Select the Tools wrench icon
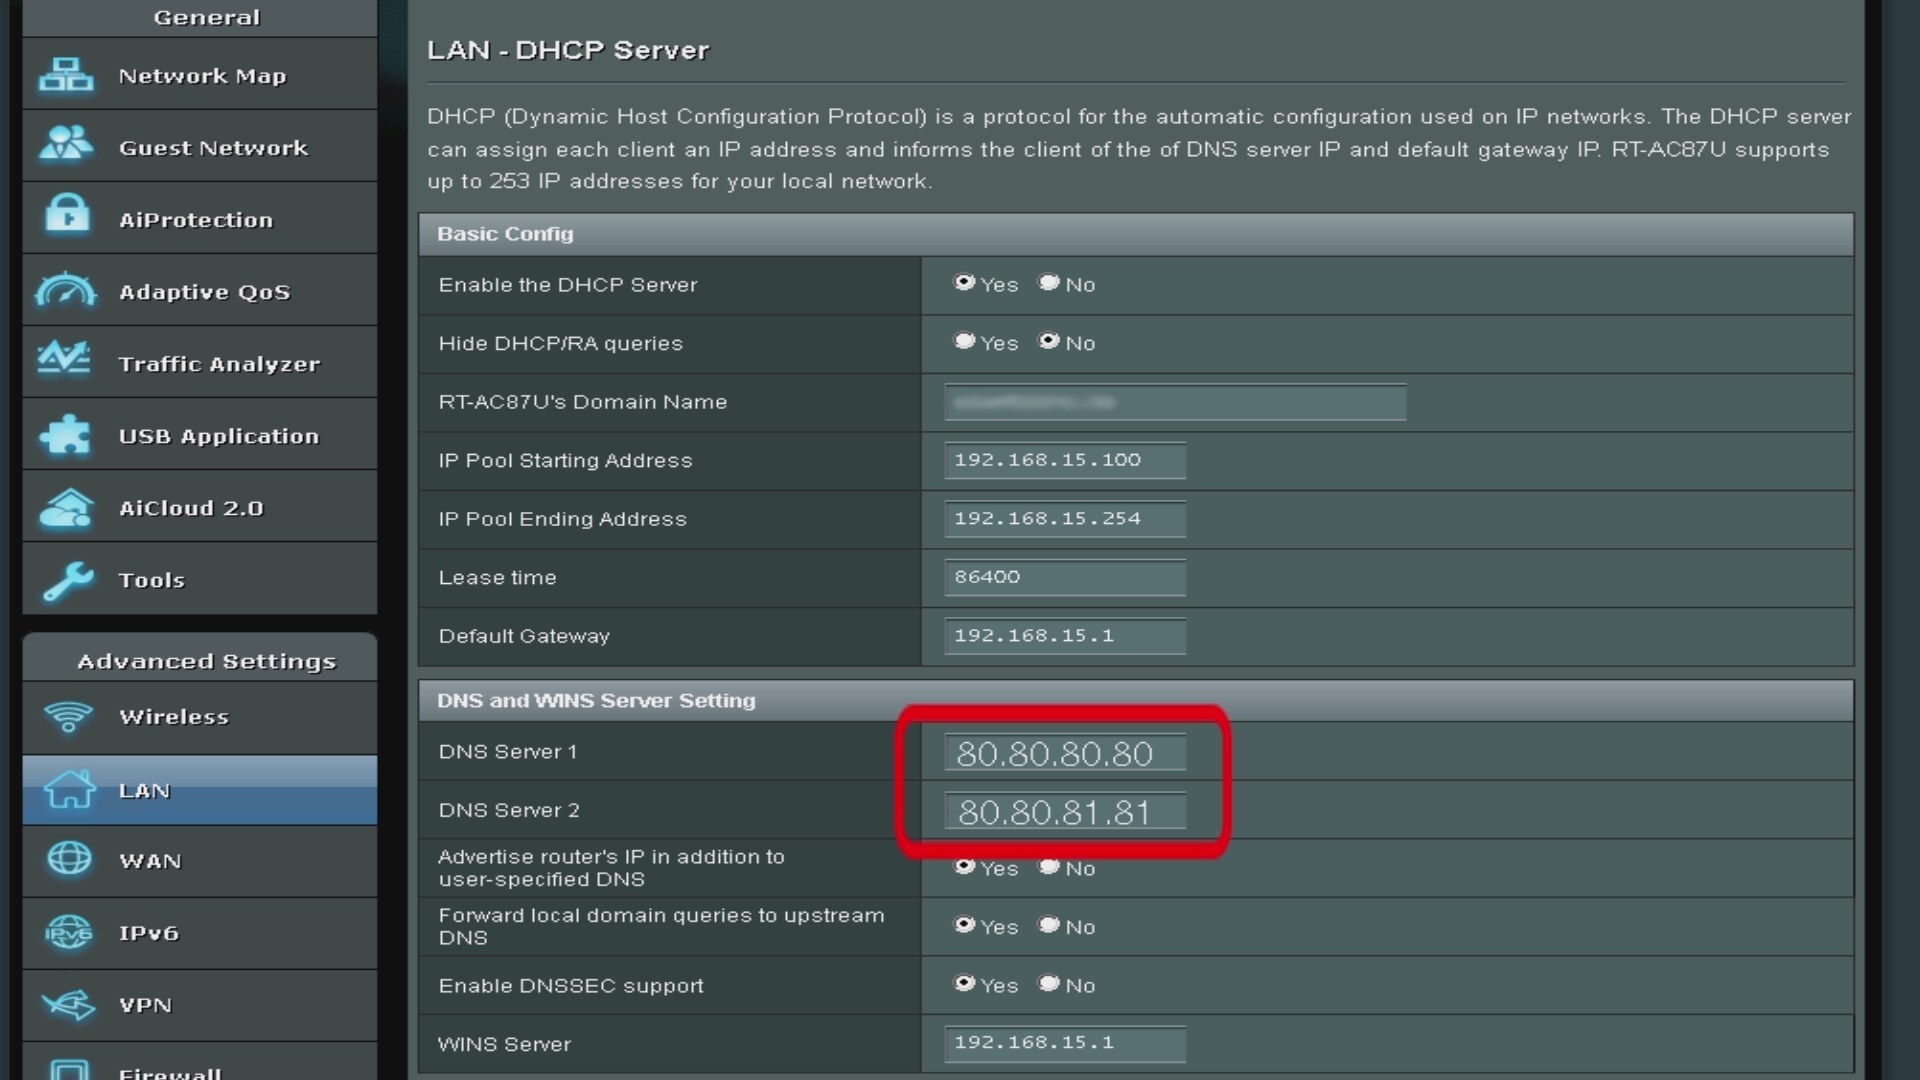This screenshot has height=1080, width=1920. click(67, 581)
